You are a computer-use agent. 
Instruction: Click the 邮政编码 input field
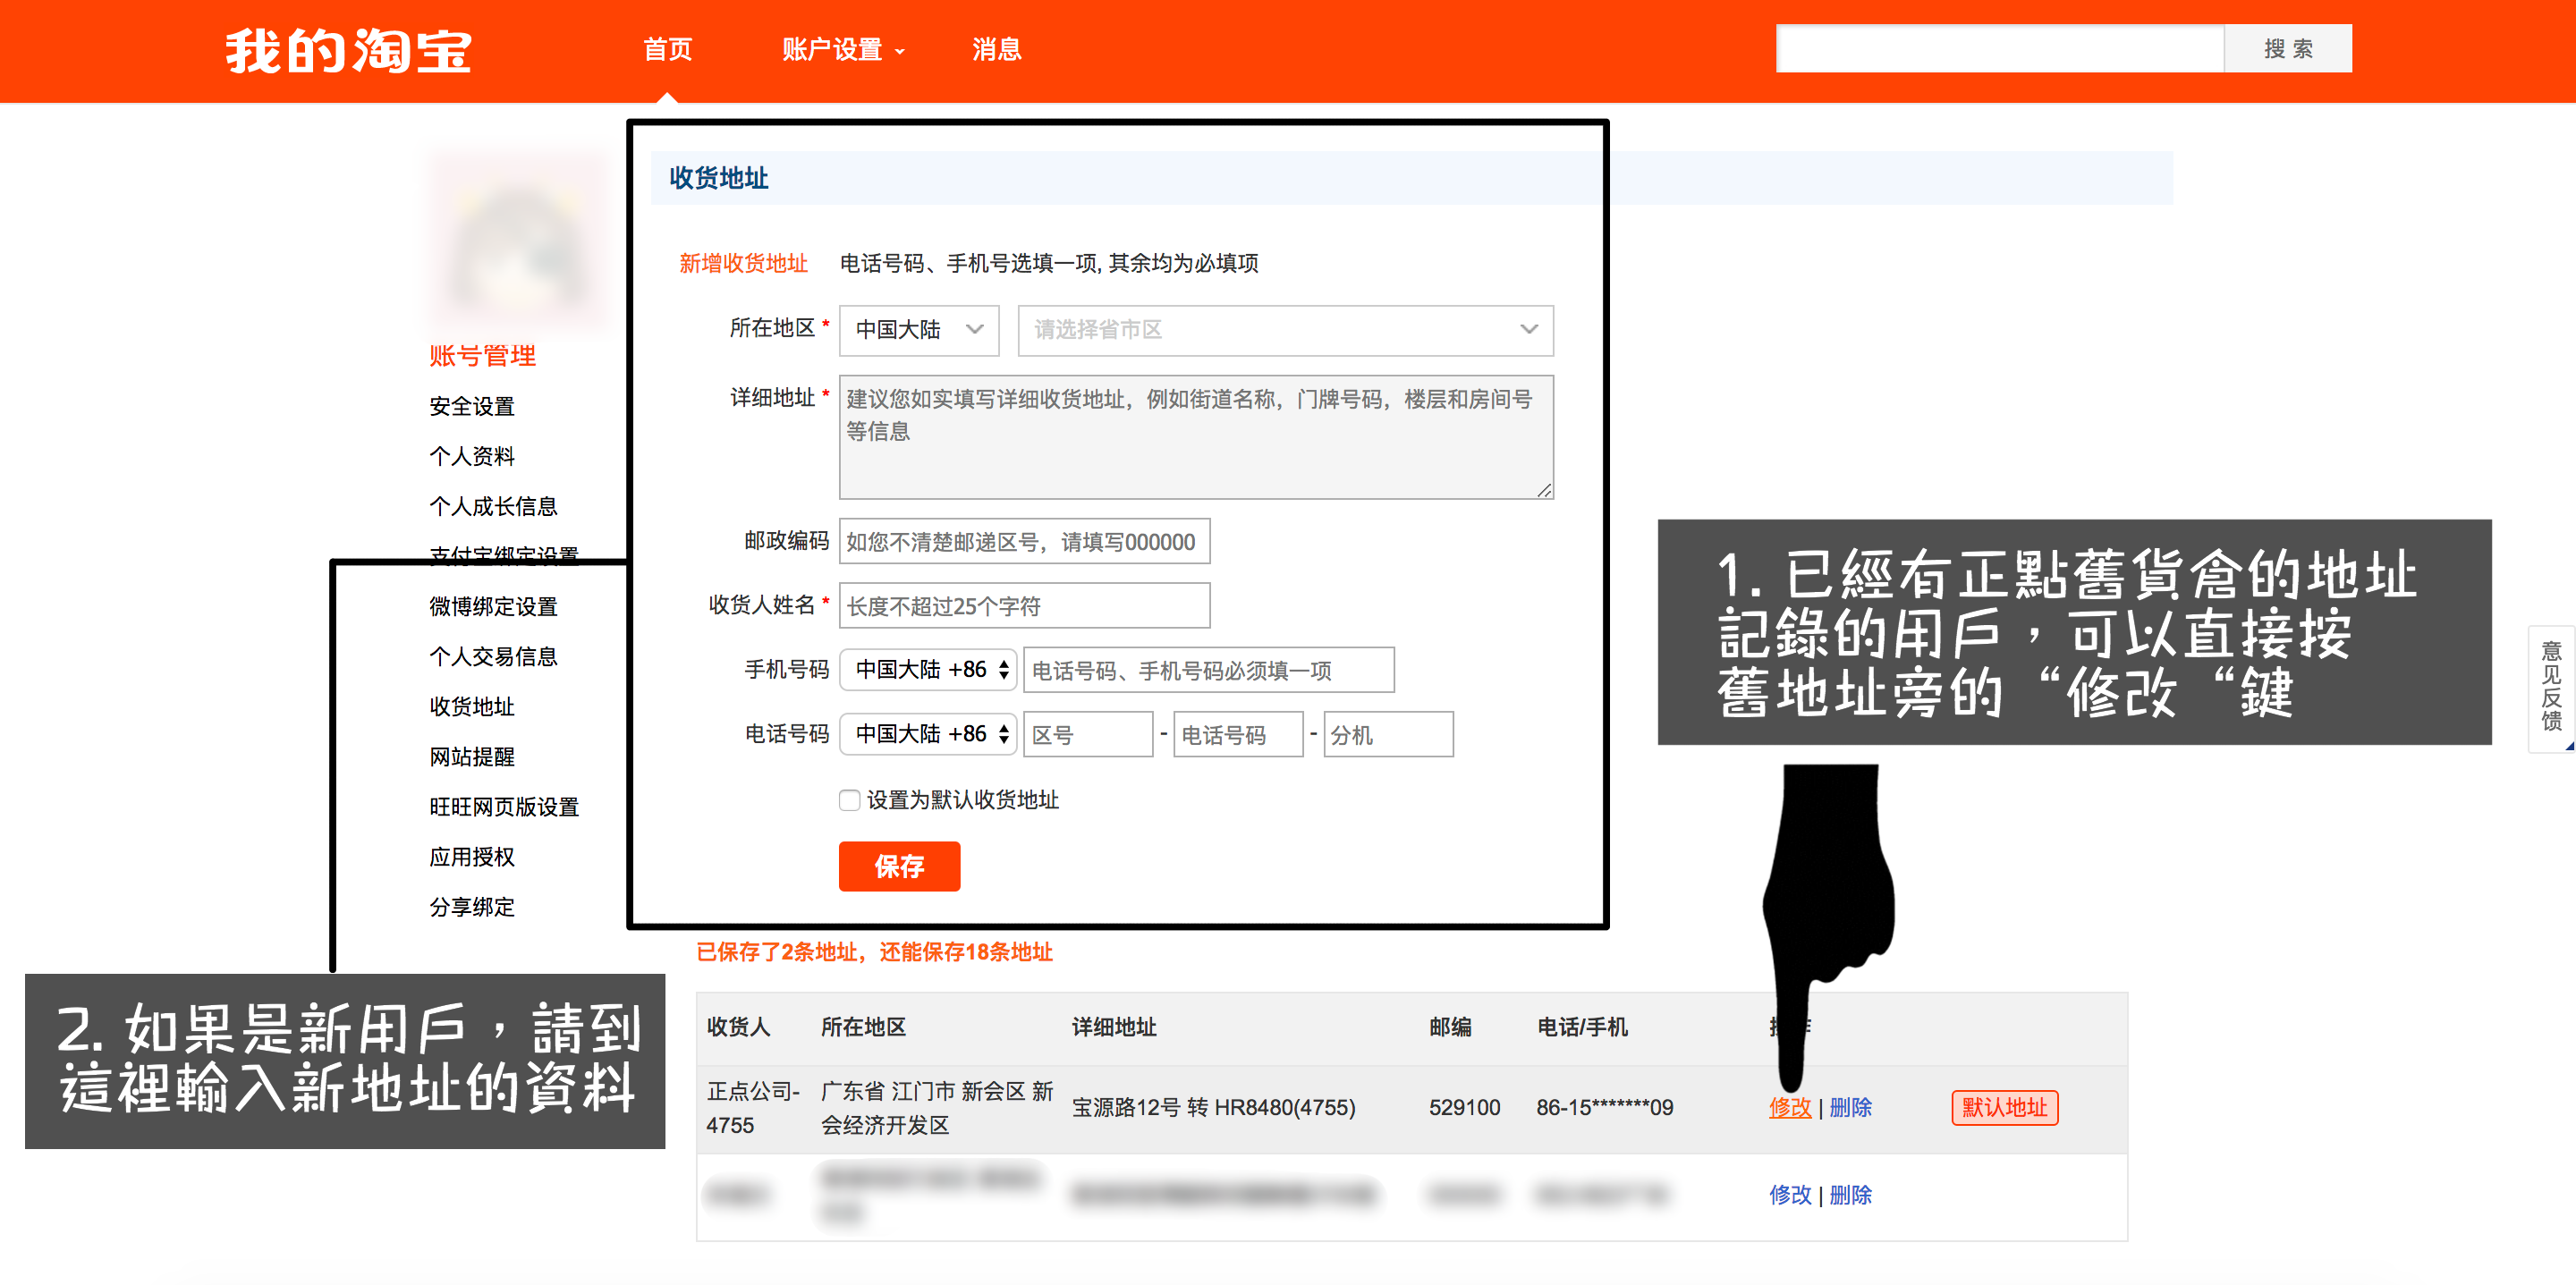coord(1024,541)
